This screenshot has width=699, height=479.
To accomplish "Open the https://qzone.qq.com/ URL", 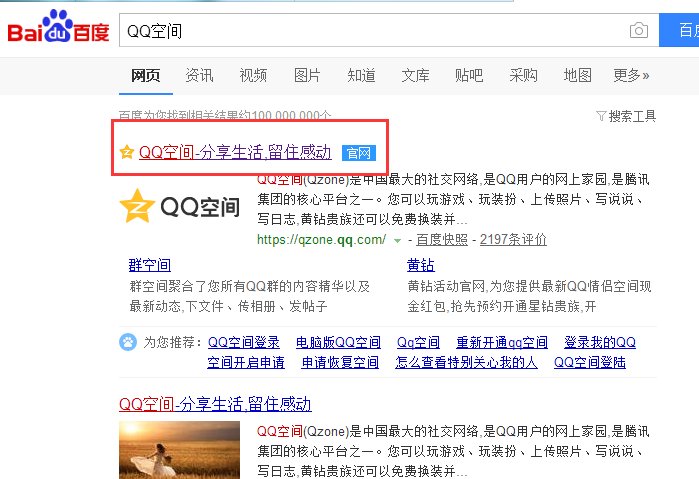I will point(321,240).
